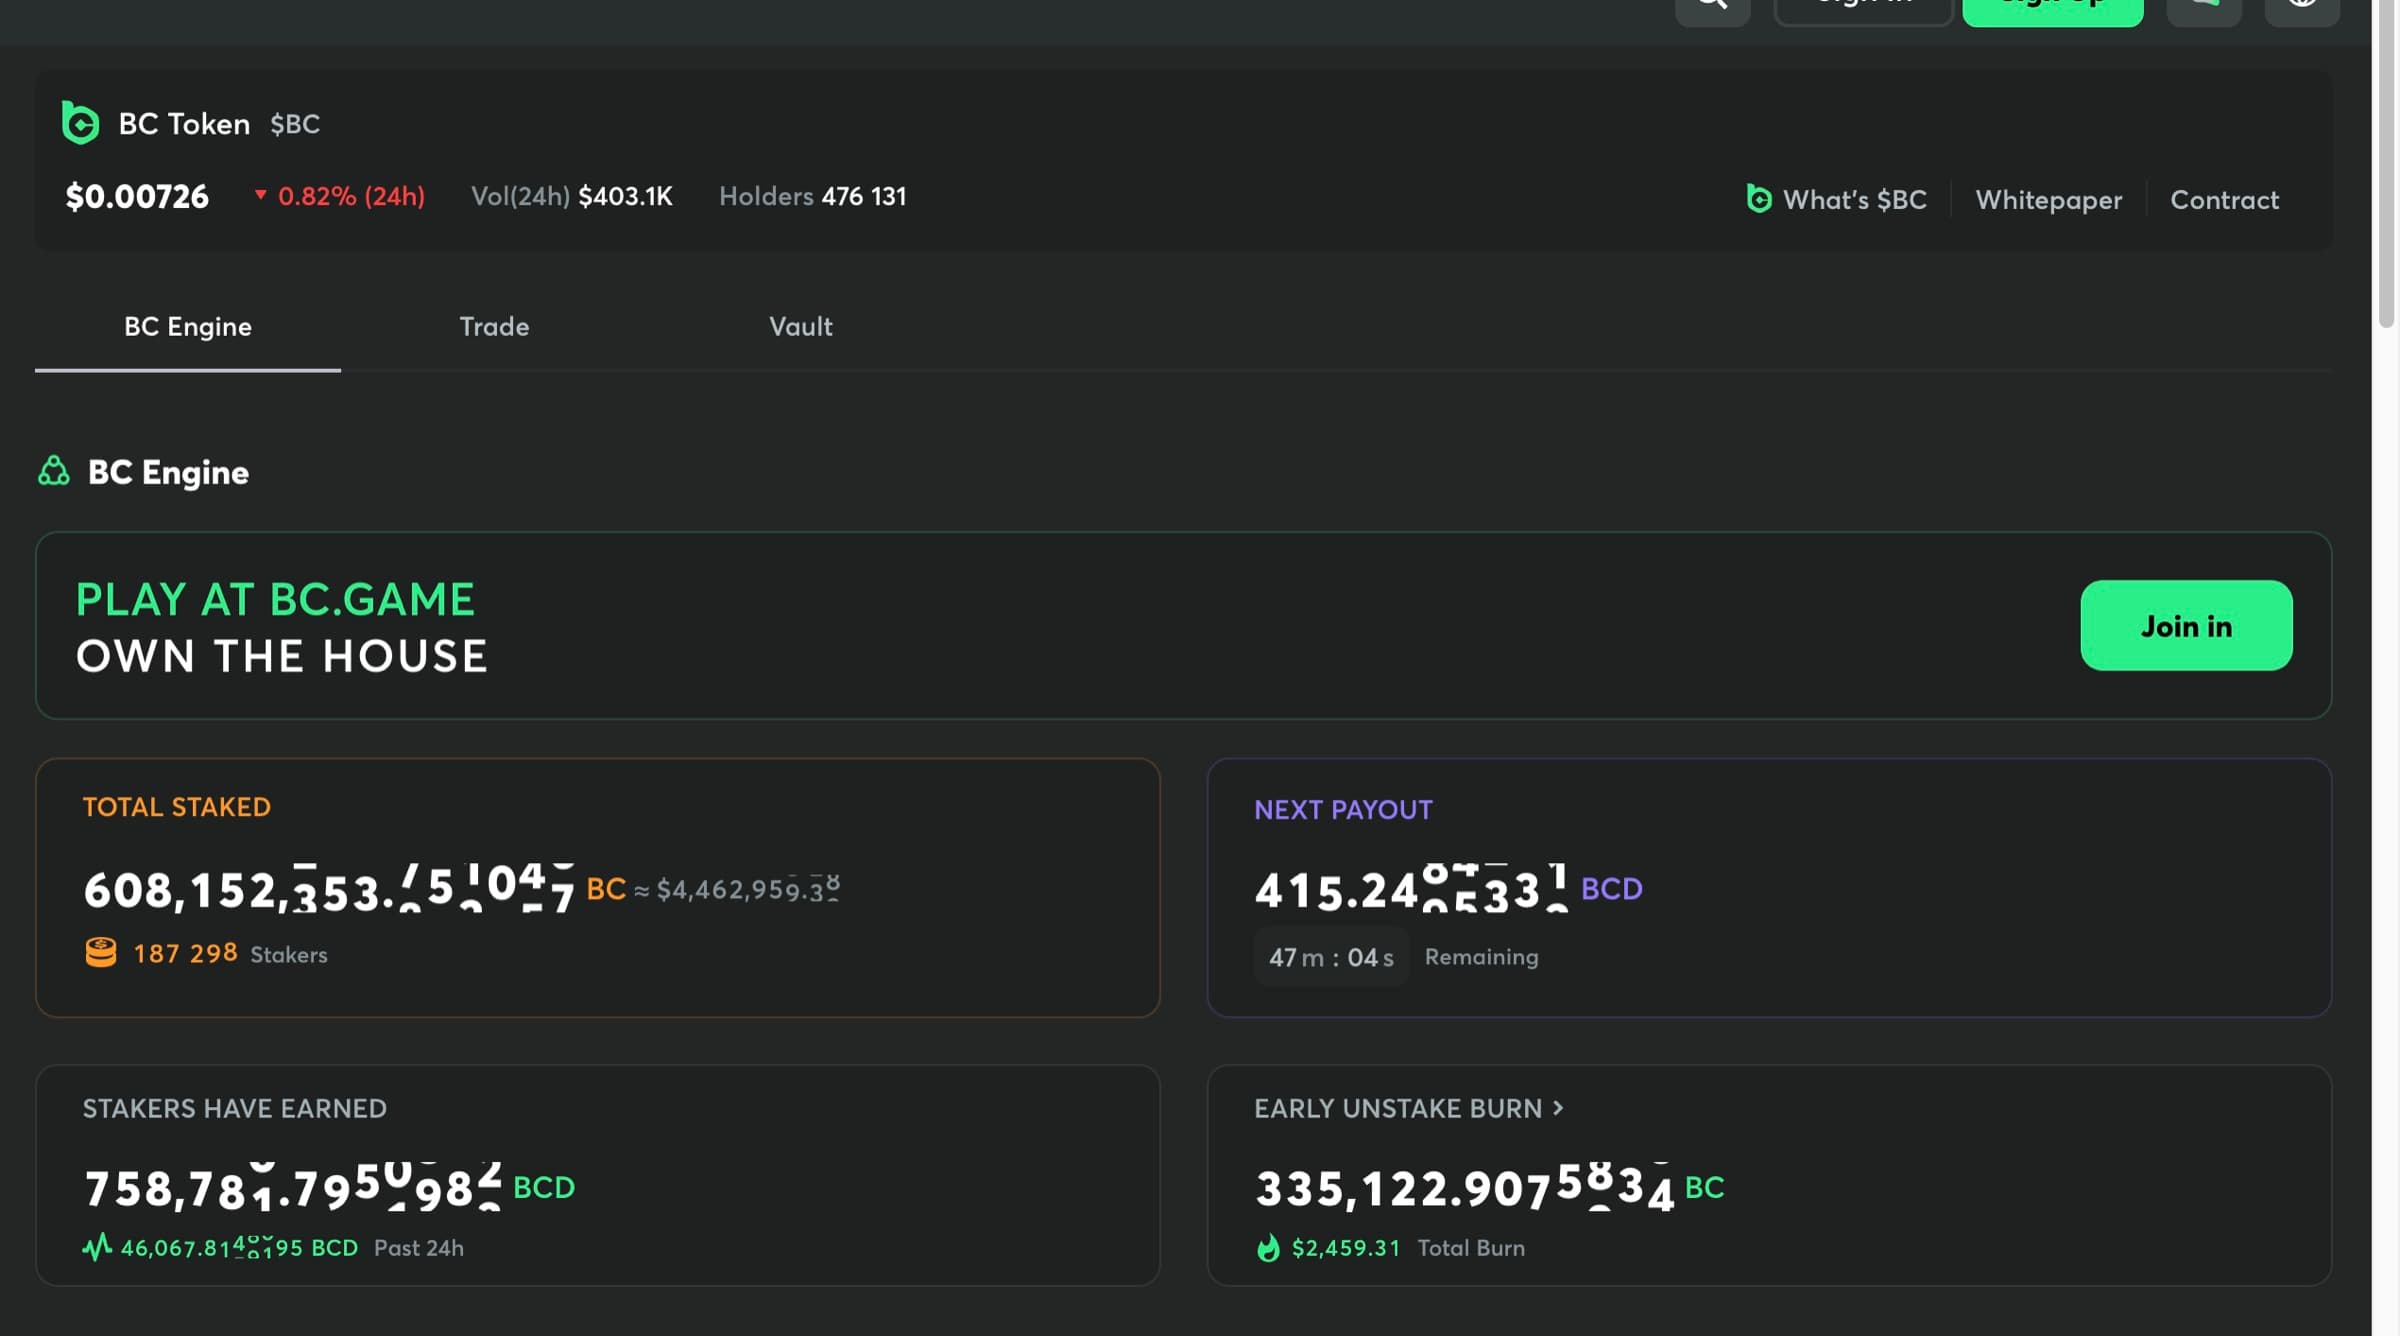Click the 187 298 Stakers count

pos(230,953)
